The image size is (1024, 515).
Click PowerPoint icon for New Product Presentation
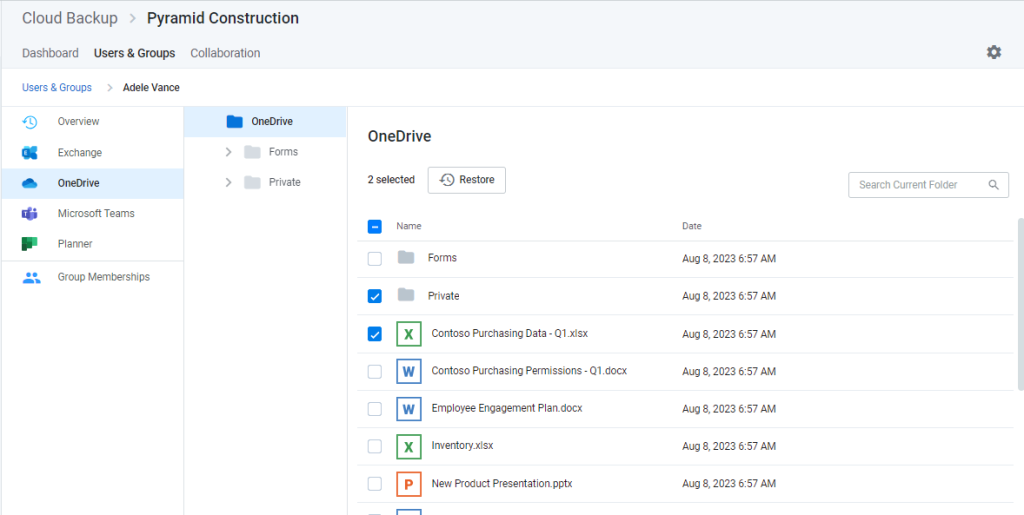(409, 484)
